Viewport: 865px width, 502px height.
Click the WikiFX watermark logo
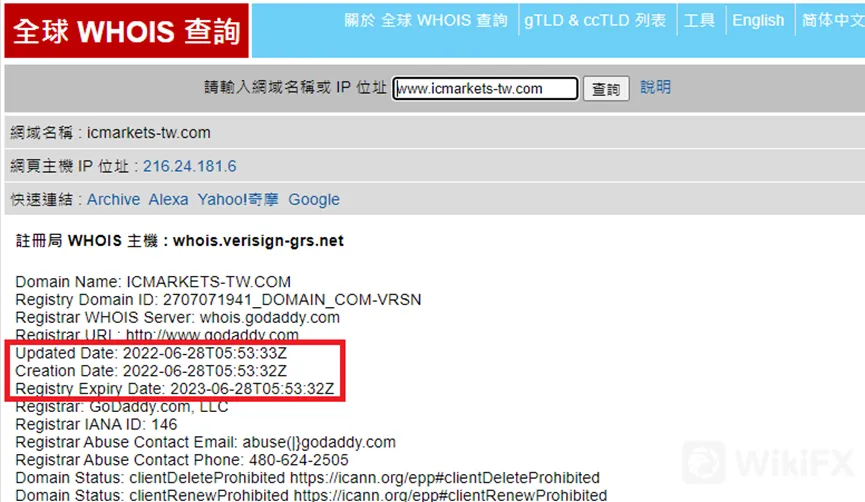768,462
